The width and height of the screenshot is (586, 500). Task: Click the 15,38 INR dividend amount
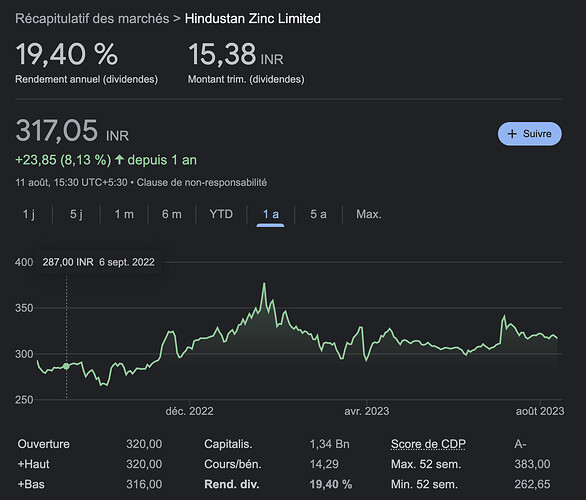(235, 55)
